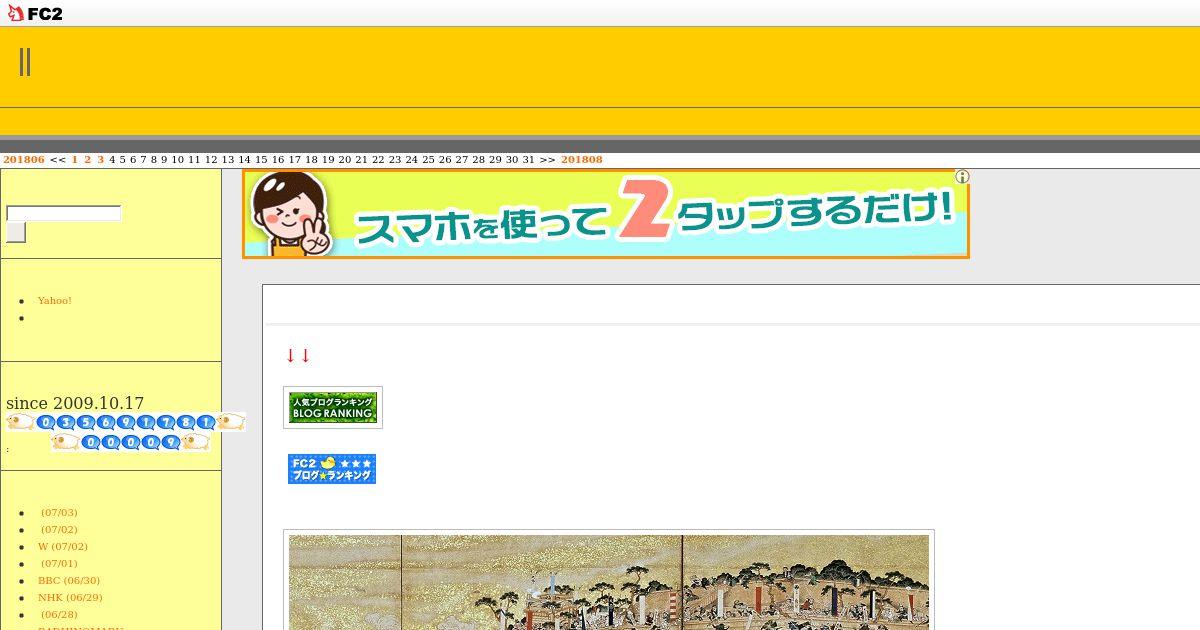Click the blog title bars in the yellow header
The image size is (1200, 630).
click(25, 62)
